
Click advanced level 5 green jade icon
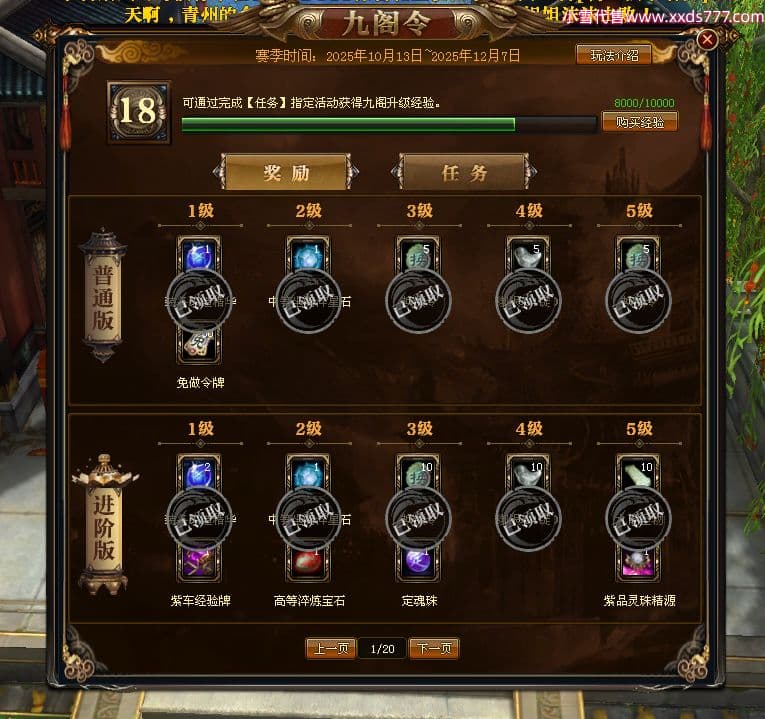(638, 475)
